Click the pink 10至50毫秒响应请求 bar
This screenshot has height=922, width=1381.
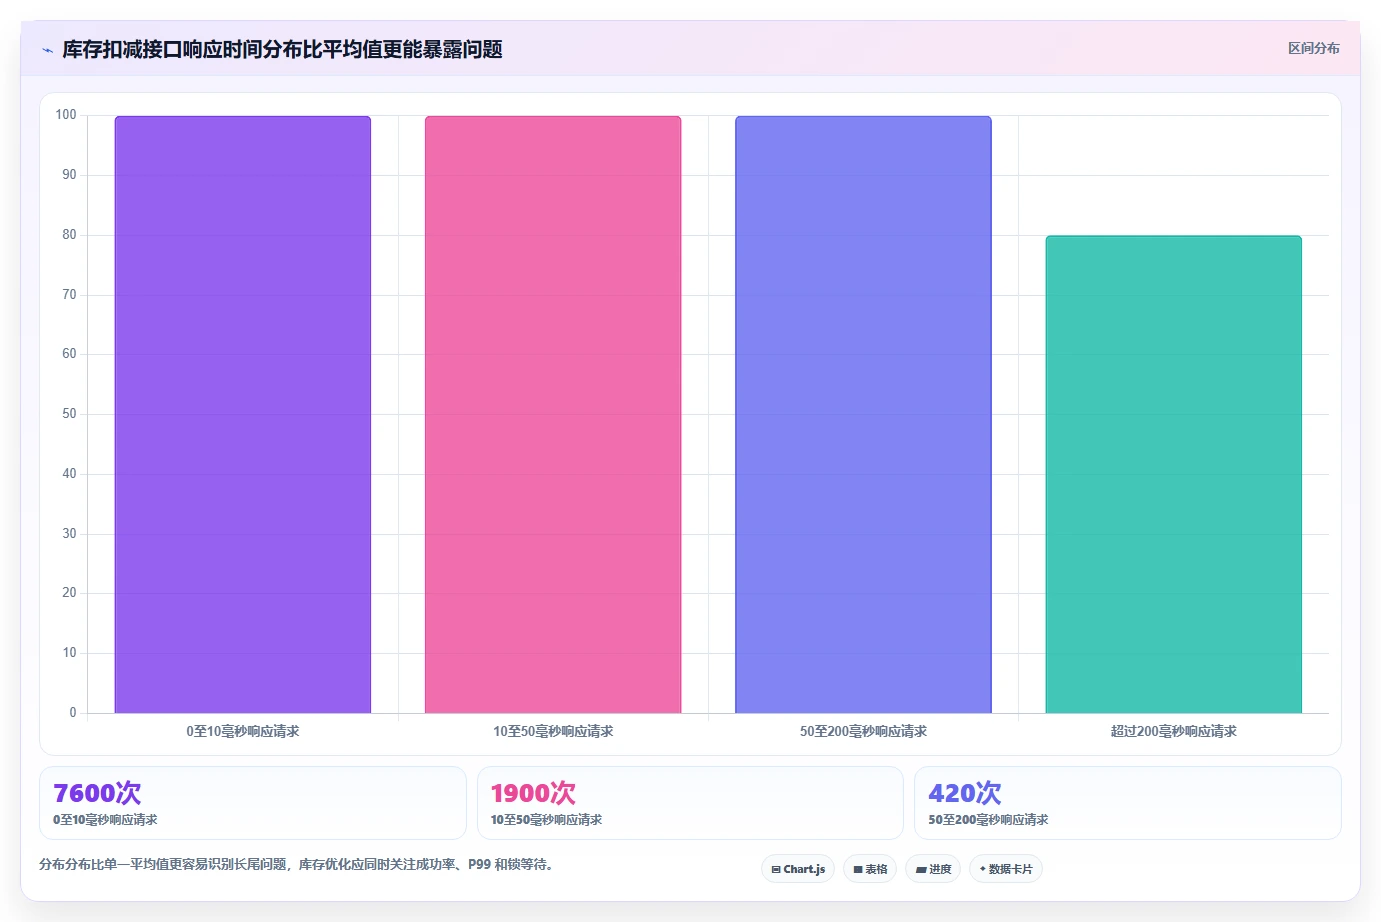click(x=553, y=415)
